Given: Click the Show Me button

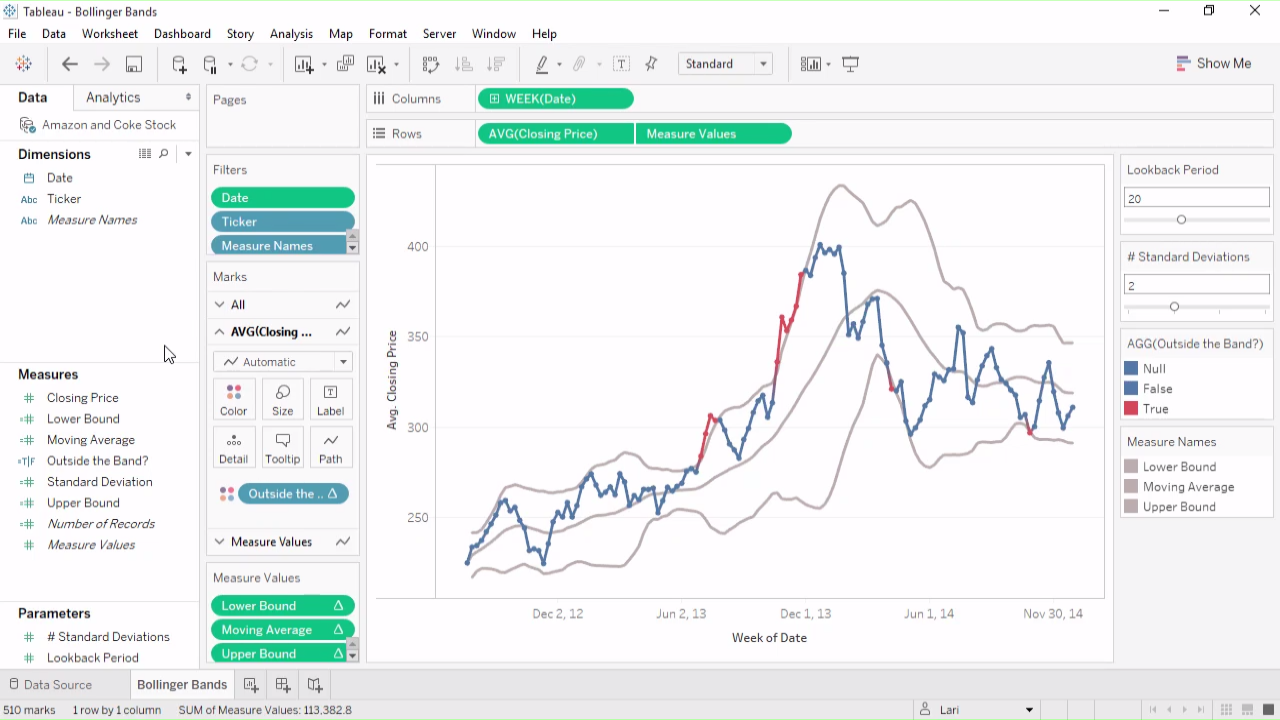Looking at the screenshot, I should click(1214, 63).
